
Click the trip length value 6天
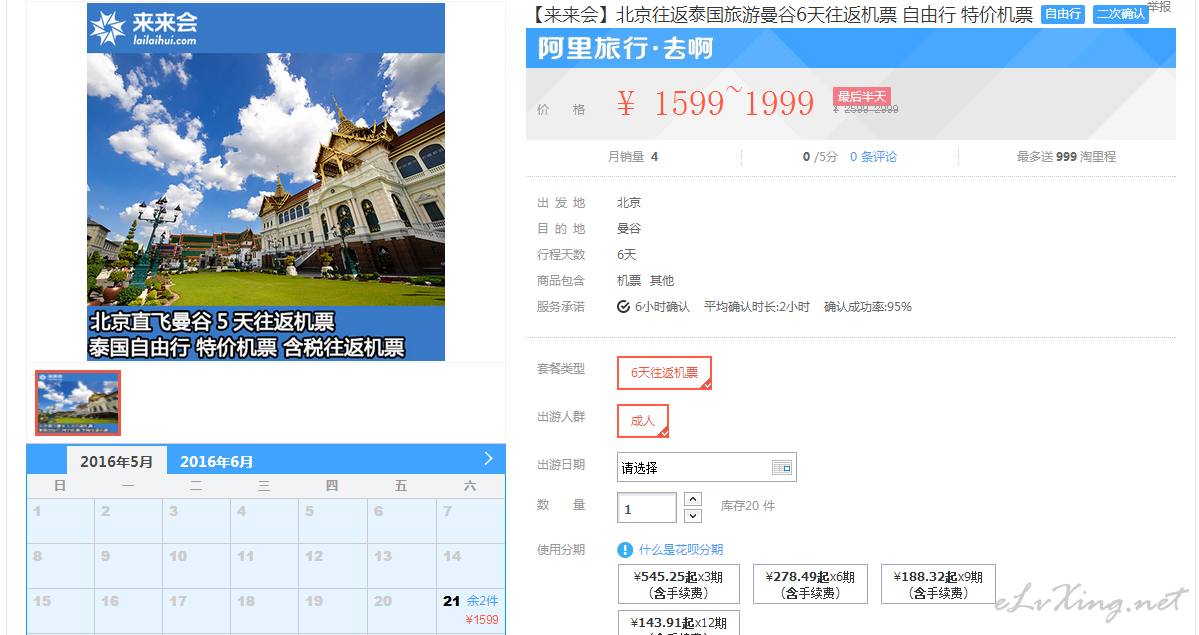[626, 255]
